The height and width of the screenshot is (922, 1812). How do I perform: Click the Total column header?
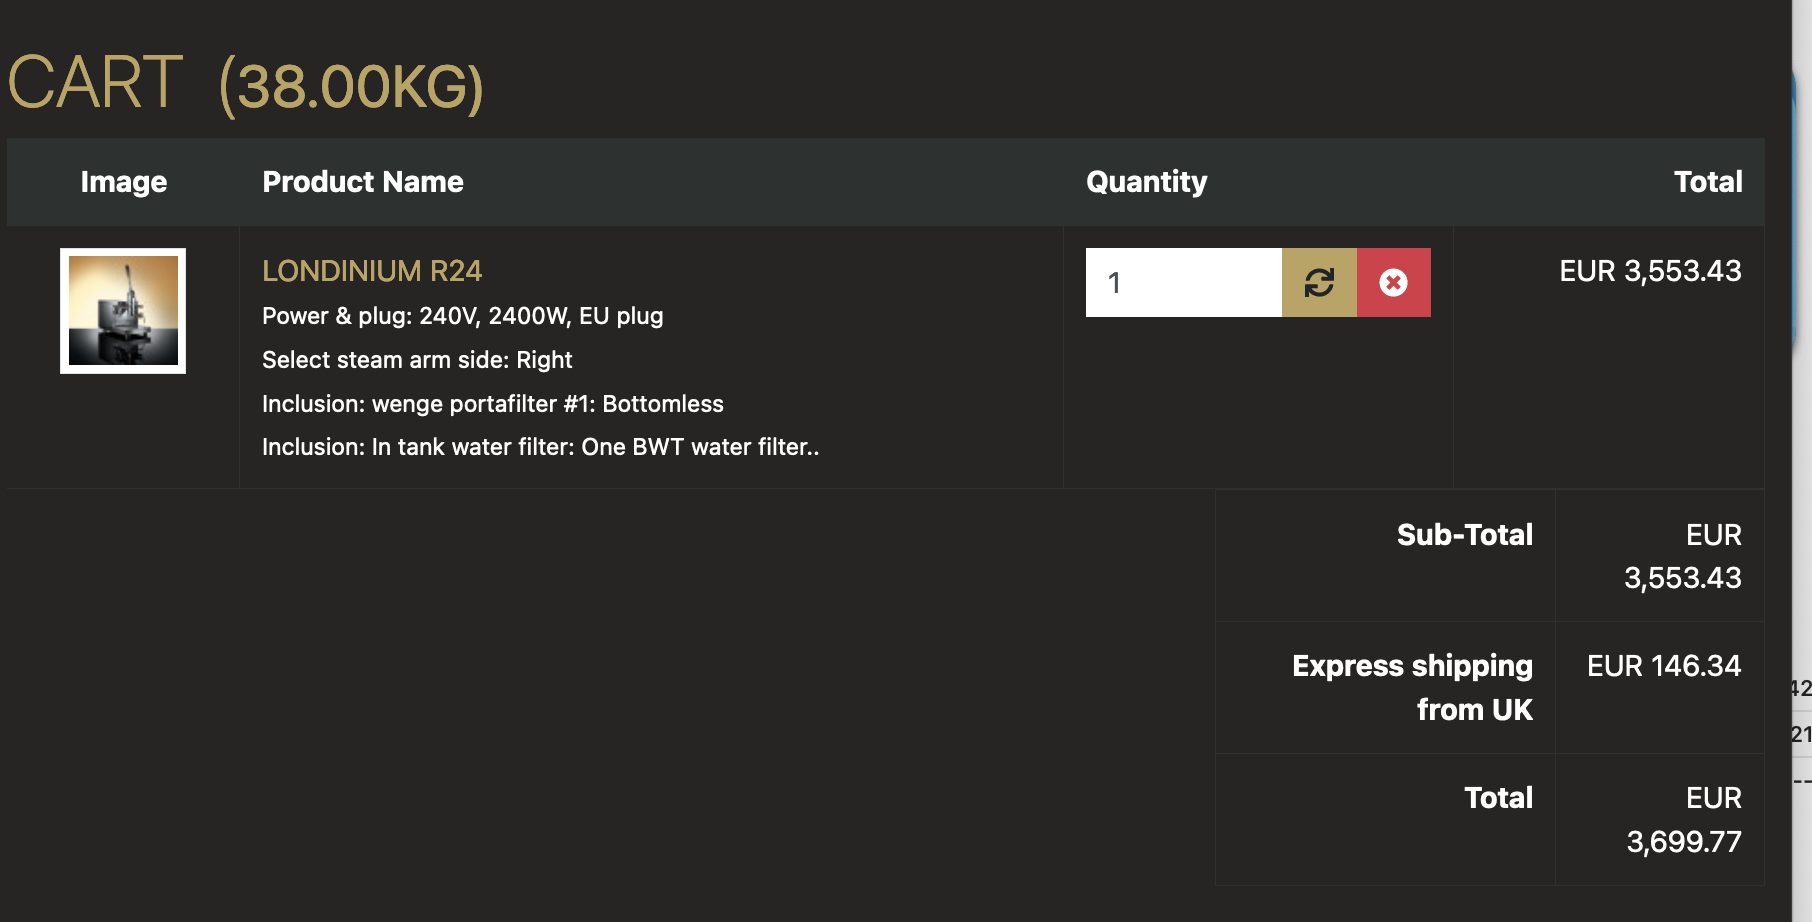pos(1707,182)
